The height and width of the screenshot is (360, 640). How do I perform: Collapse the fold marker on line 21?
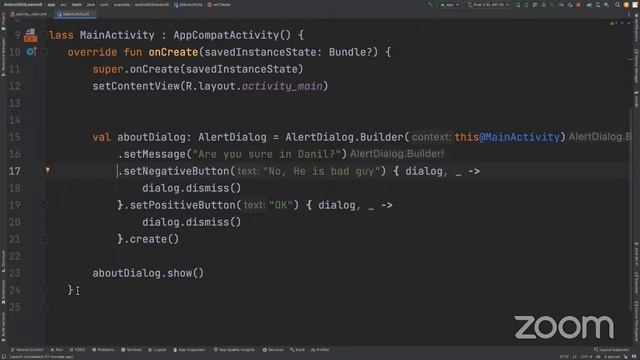(x=44, y=239)
